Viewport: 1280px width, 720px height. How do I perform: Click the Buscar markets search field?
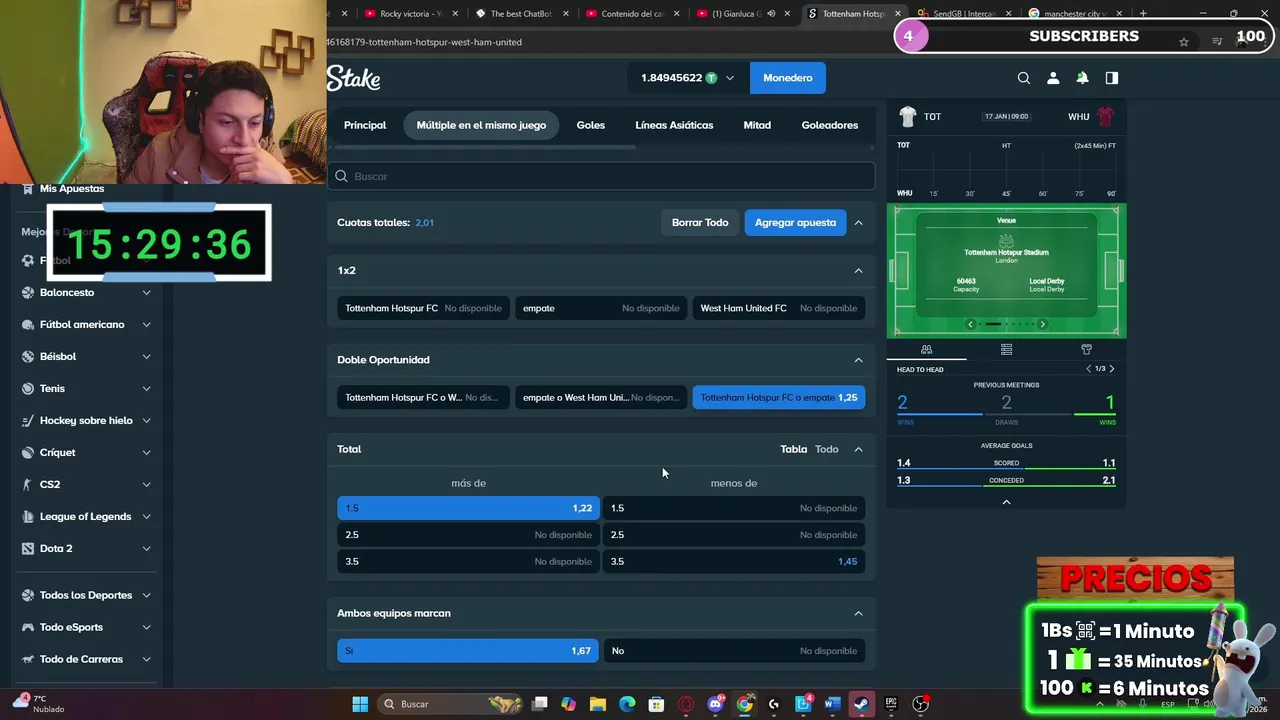click(x=601, y=176)
